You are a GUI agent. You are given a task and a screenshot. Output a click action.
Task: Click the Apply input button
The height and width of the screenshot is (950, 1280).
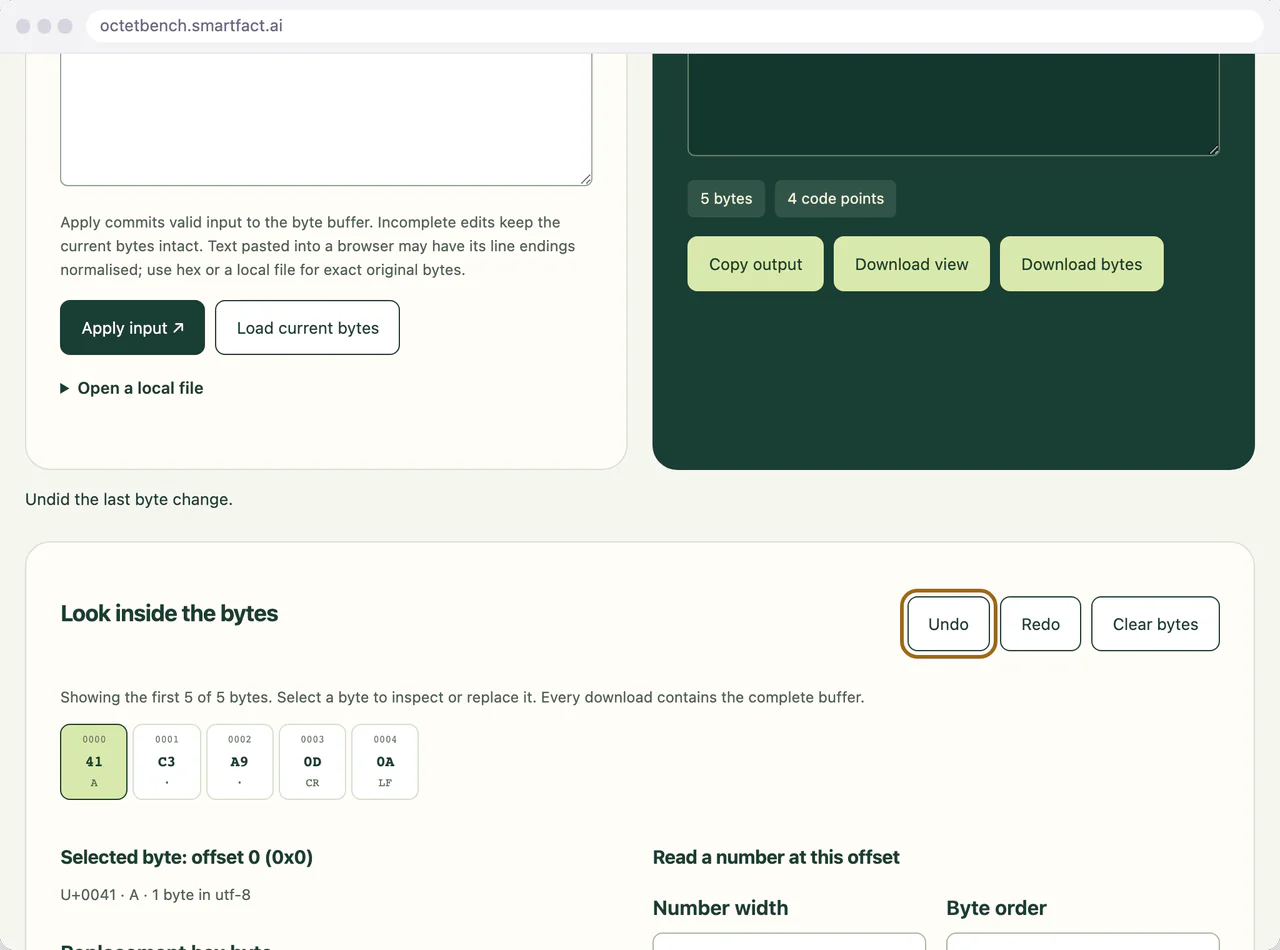pos(132,328)
